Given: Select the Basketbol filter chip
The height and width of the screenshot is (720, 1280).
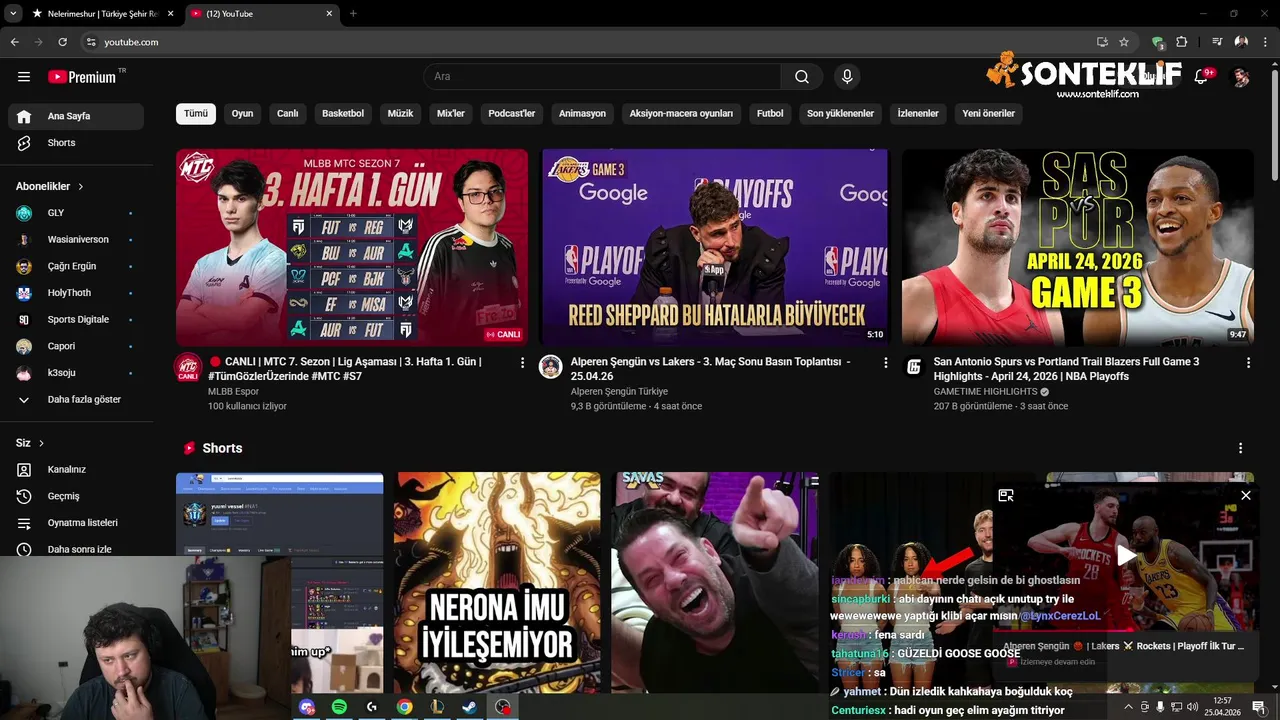Looking at the screenshot, I should pos(343,114).
